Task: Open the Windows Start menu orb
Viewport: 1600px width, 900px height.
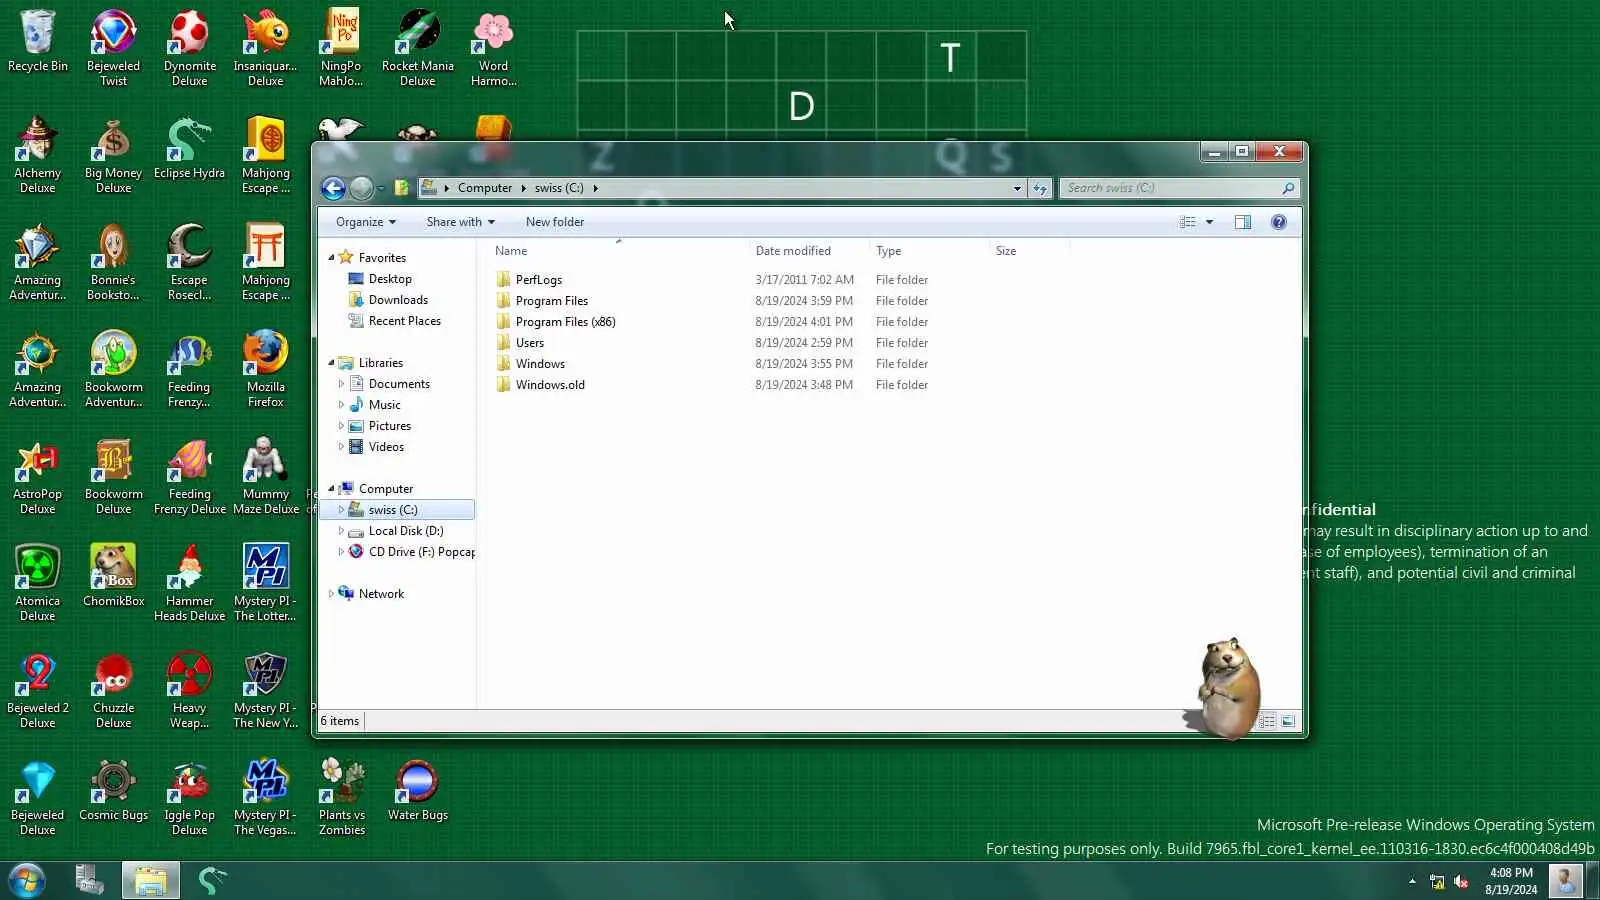Action: 27,881
